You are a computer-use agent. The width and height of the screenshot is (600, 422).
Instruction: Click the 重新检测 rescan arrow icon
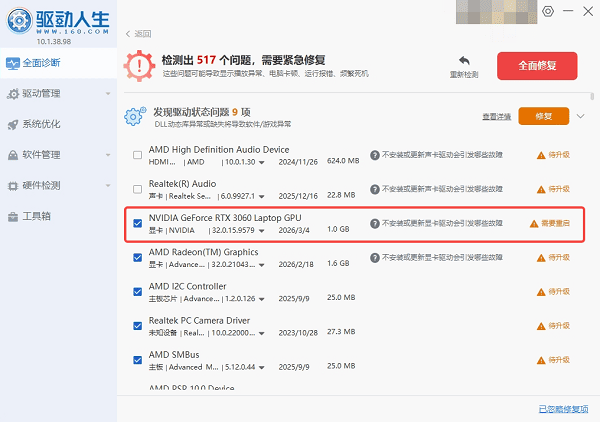tap(463, 60)
